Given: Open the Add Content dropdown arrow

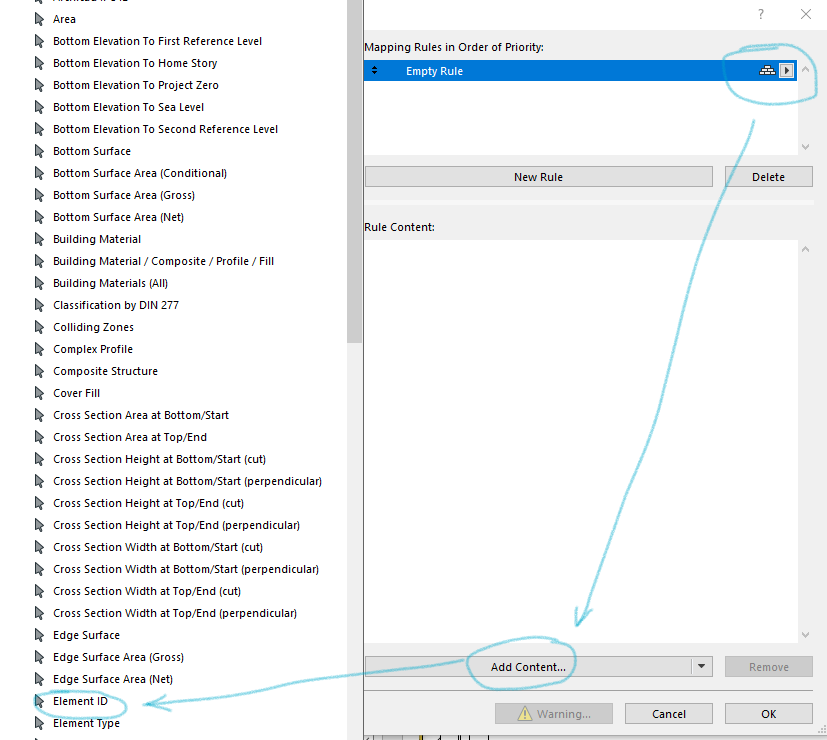Looking at the screenshot, I should (x=700, y=666).
